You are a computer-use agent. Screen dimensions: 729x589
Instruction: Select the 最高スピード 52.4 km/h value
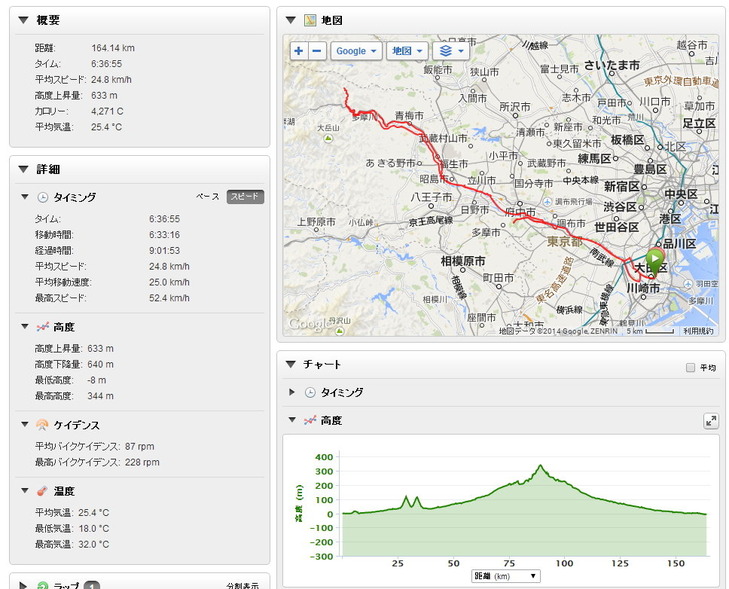coord(169,298)
